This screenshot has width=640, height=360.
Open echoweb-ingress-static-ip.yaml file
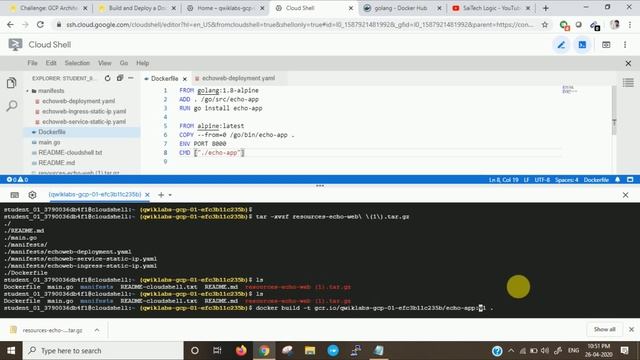(84, 111)
